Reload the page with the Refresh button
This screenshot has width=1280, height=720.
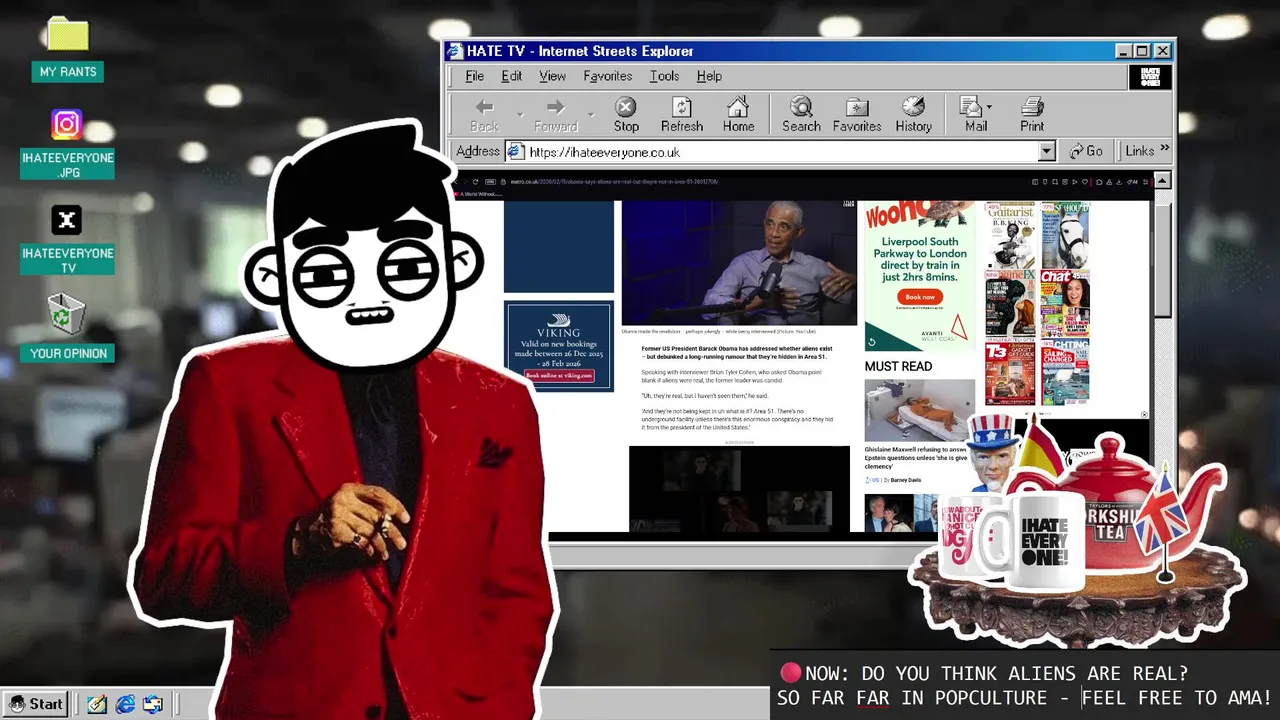pyautogui.click(x=682, y=115)
